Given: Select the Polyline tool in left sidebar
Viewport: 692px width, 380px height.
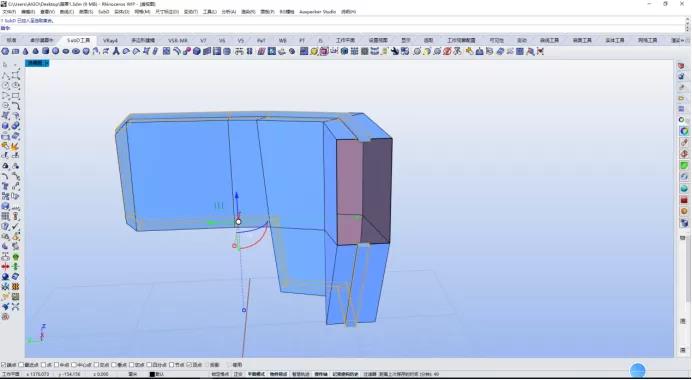Looking at the screenshot, I should coord(5,75).
